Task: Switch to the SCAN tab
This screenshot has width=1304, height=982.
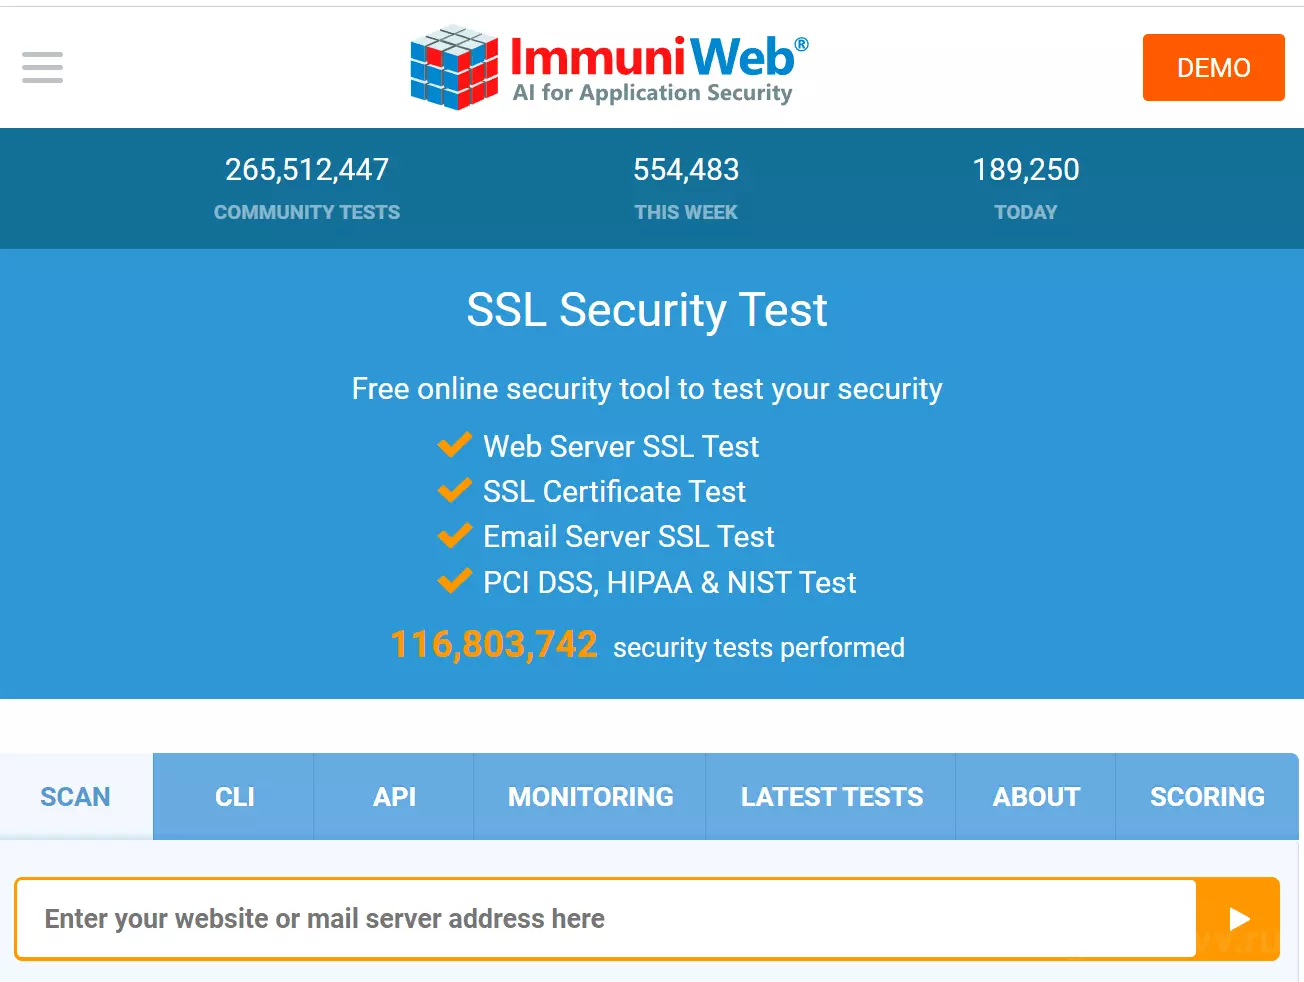Action: coord(76,797)
